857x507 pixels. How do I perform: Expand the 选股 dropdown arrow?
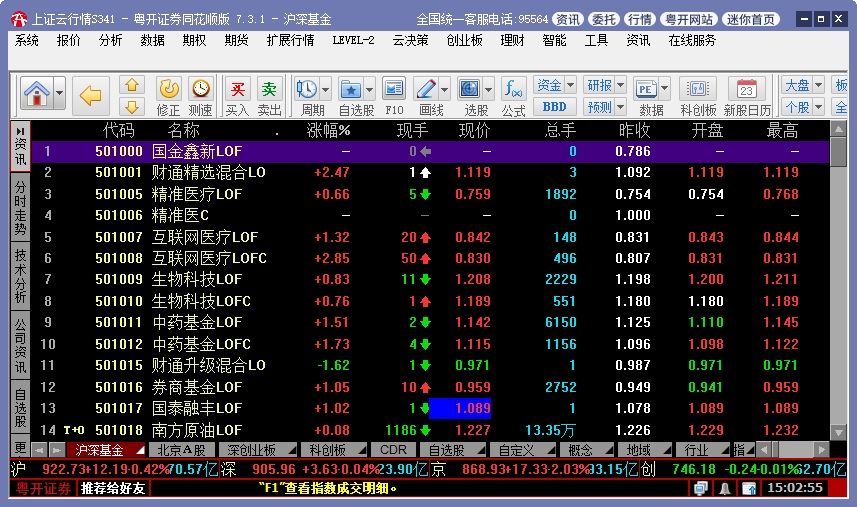[489, 89]
